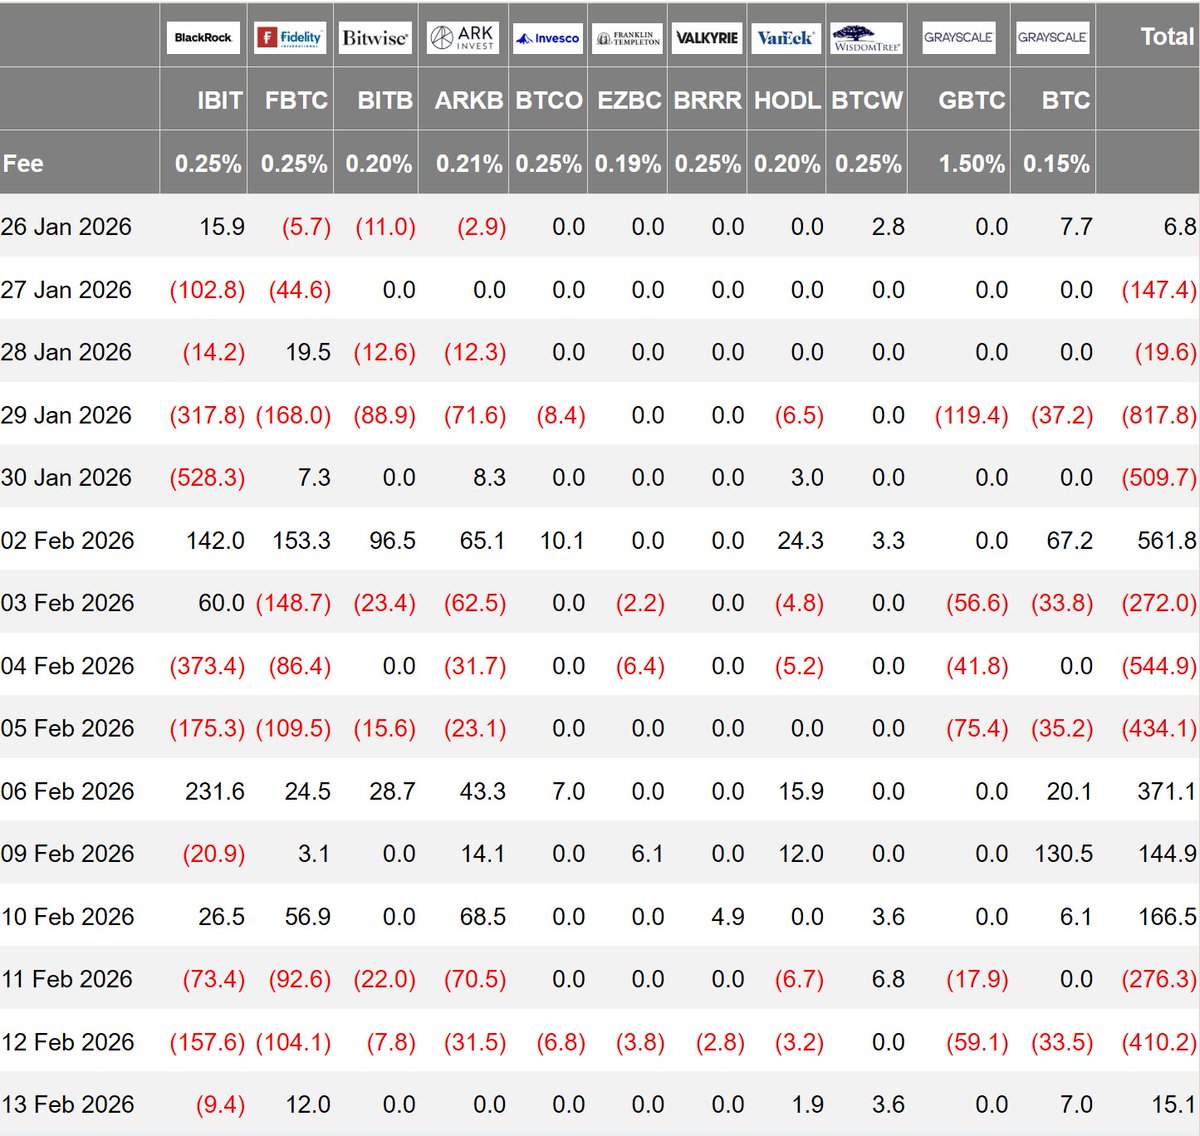Click the total inflow value 561.8

click(x=1167, y=541)
